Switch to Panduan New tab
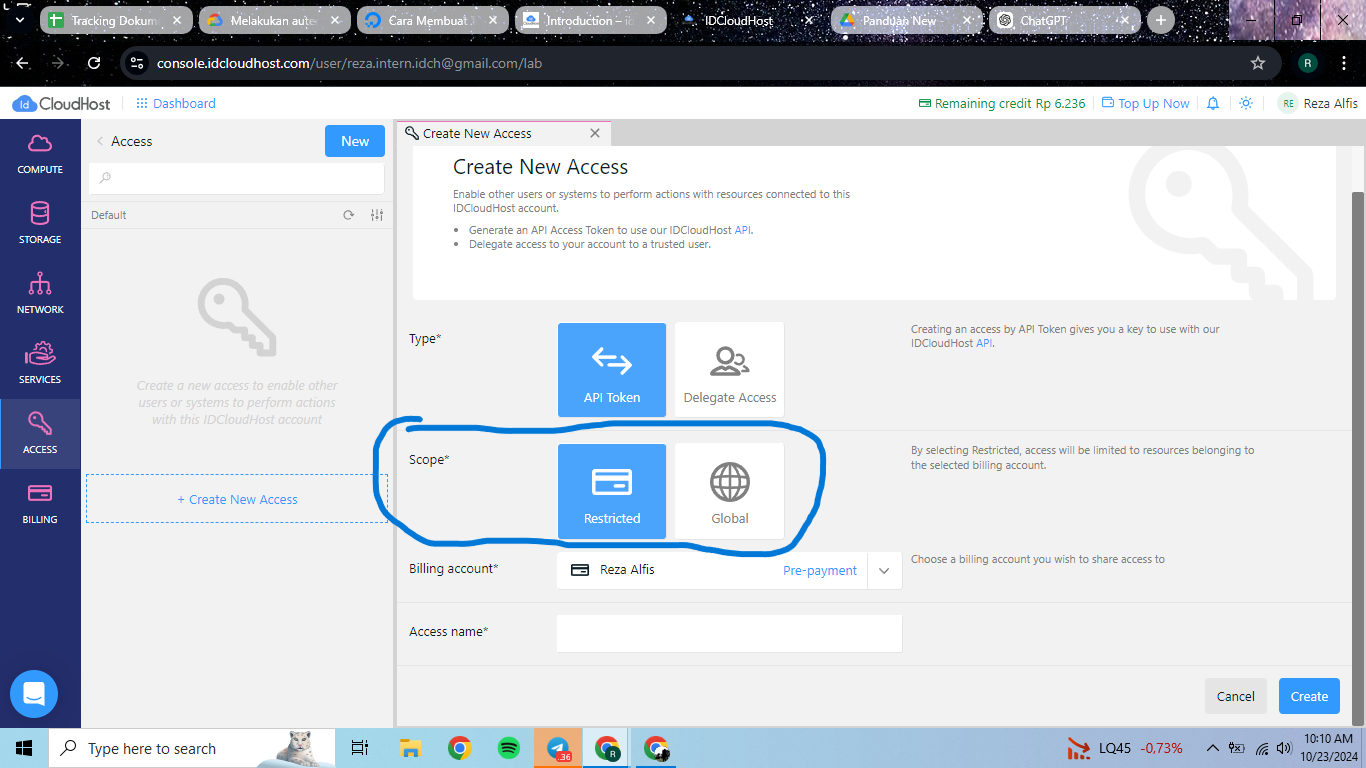 pyautogui.click(x=908, y=20)
